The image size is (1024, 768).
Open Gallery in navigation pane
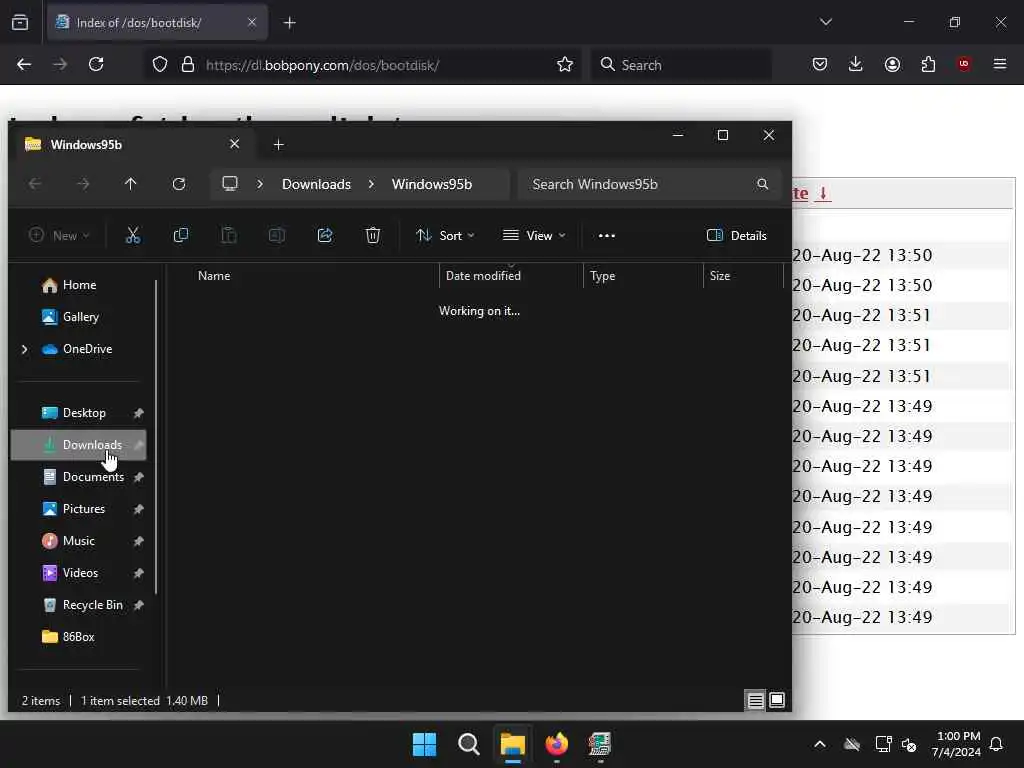80,317
